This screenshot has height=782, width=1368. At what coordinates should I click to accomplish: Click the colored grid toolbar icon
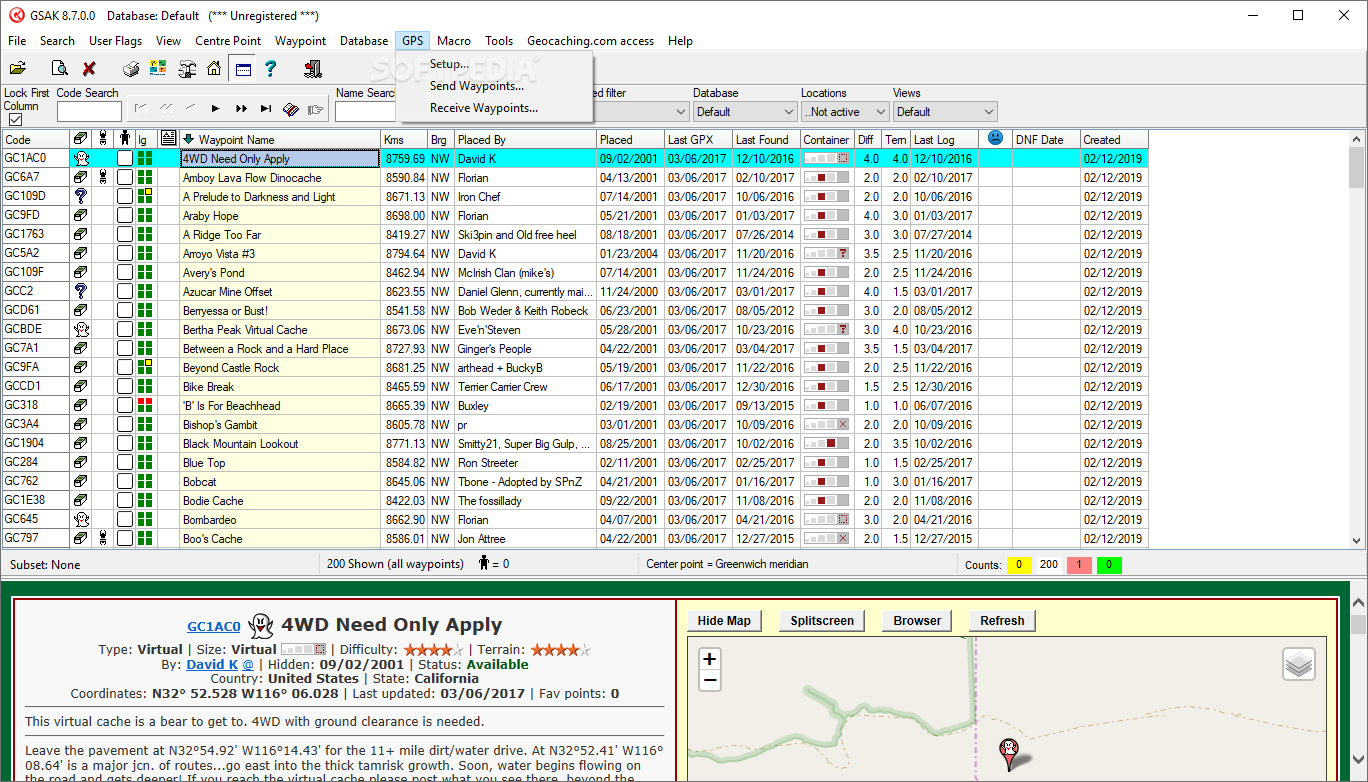click(x=158, y=69)
